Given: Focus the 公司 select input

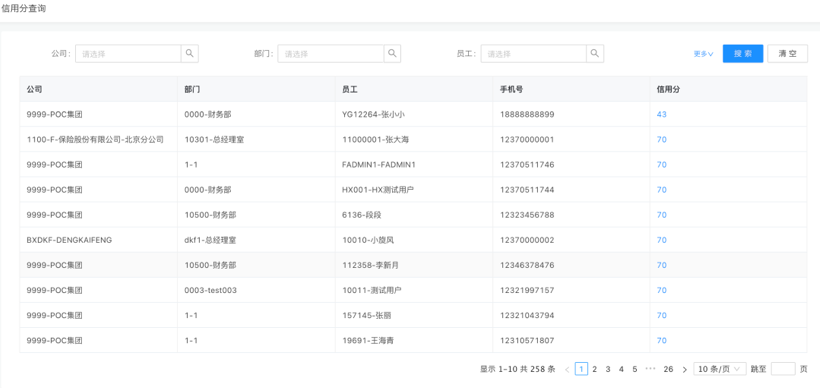Looking at the screenshot, I should pyautogui.click(x=128, y=53).
